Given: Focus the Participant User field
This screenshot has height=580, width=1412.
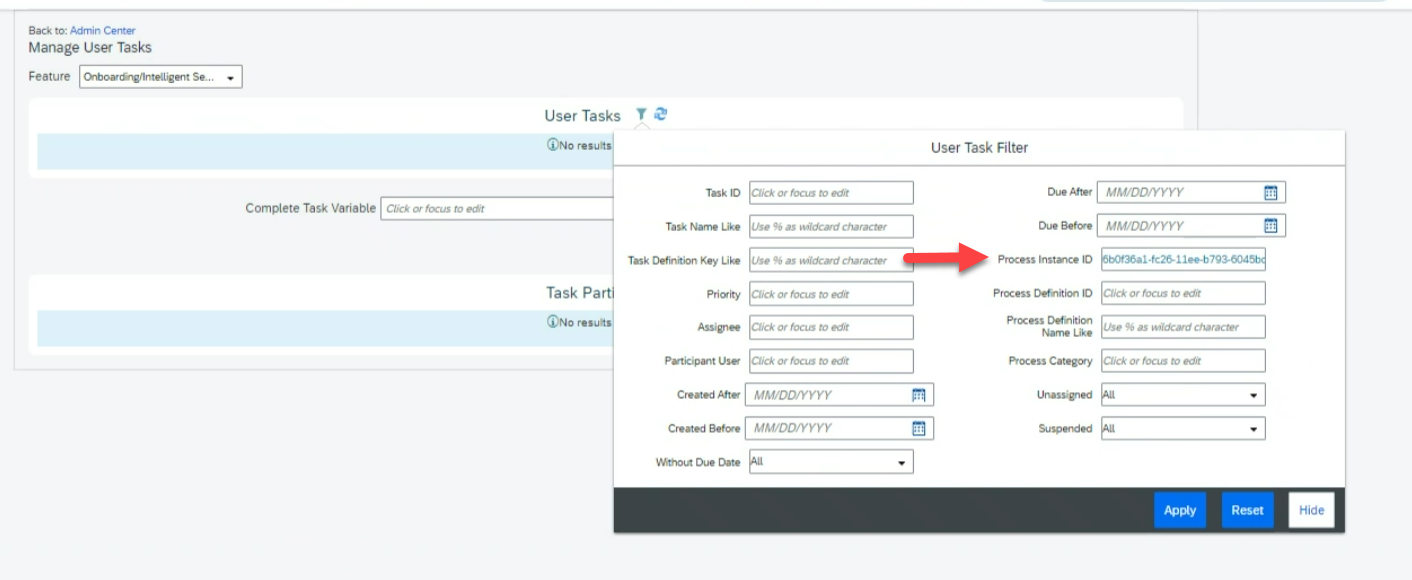Looking at the screenshot, I should [x=831, y=361].
